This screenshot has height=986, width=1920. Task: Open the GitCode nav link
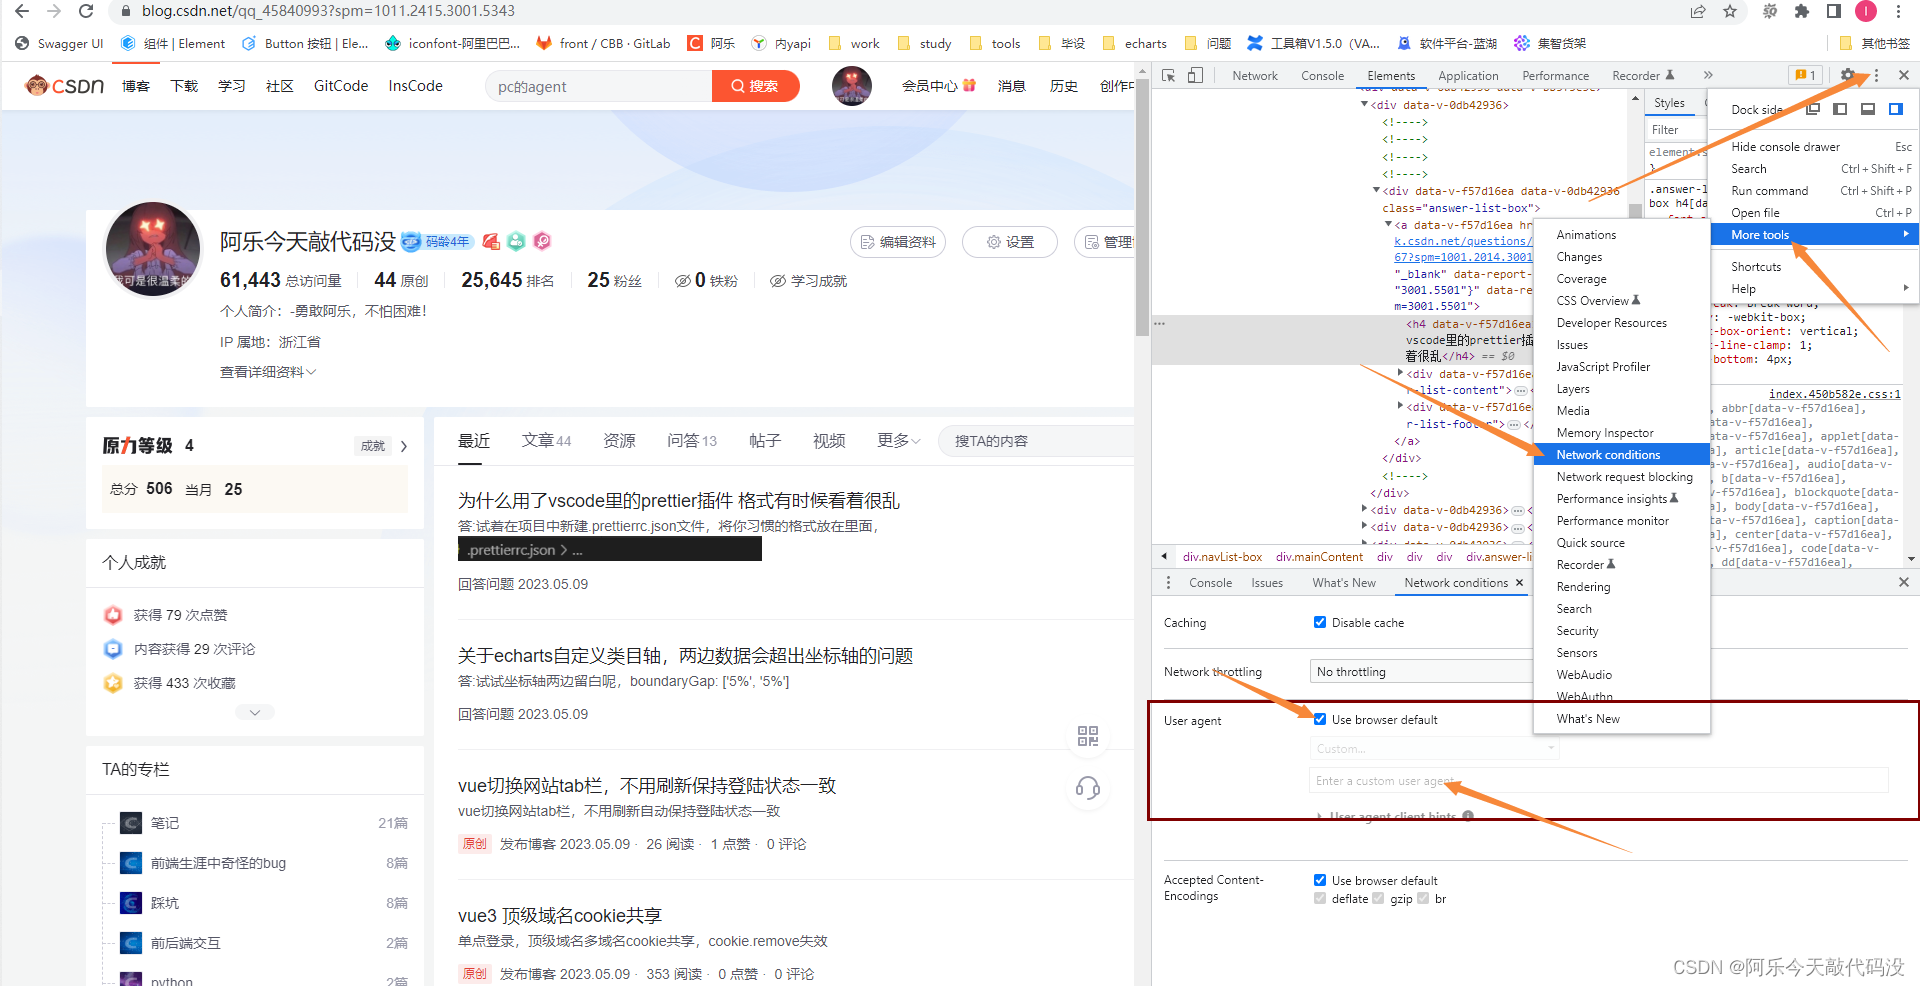tap(341, 86)
